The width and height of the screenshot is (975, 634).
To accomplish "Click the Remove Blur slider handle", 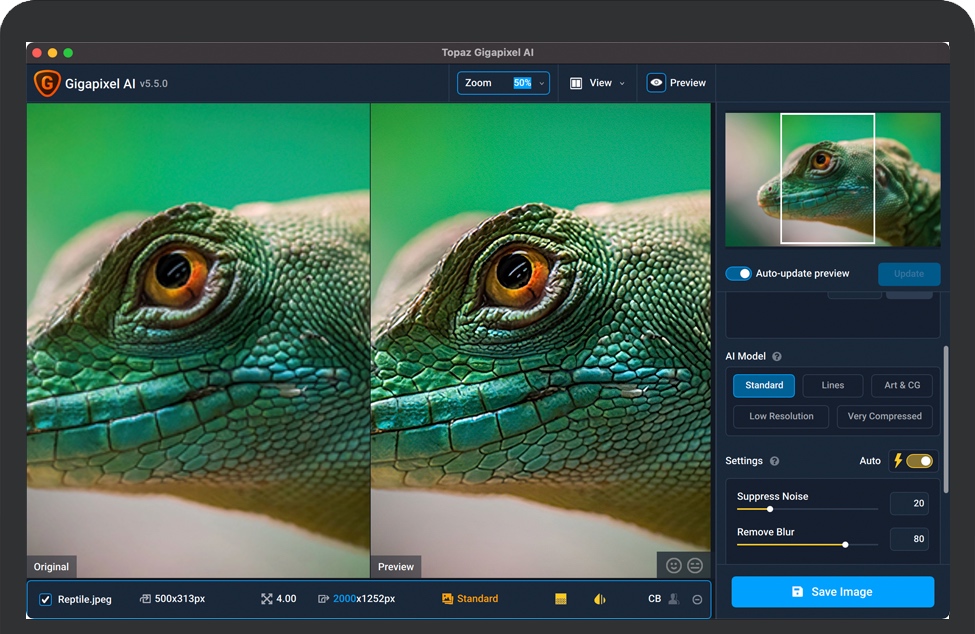I will click(x=846, y=545).
